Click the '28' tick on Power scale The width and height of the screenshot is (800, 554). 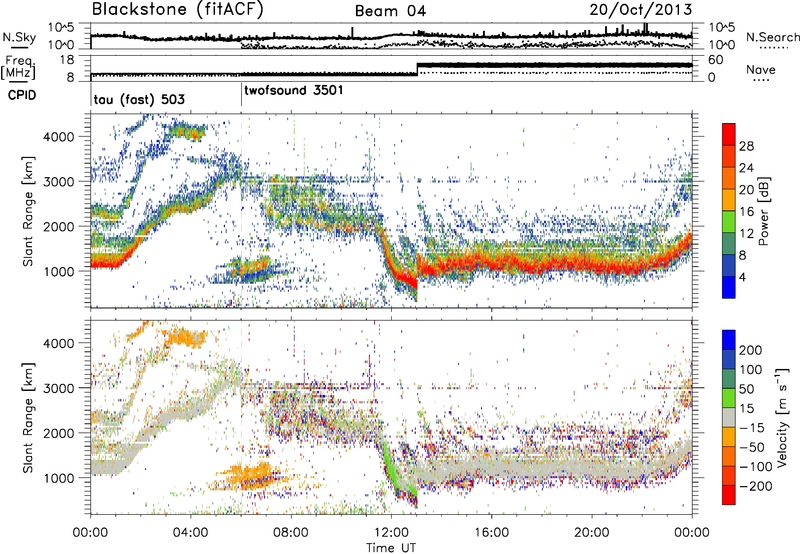[746, 146]
